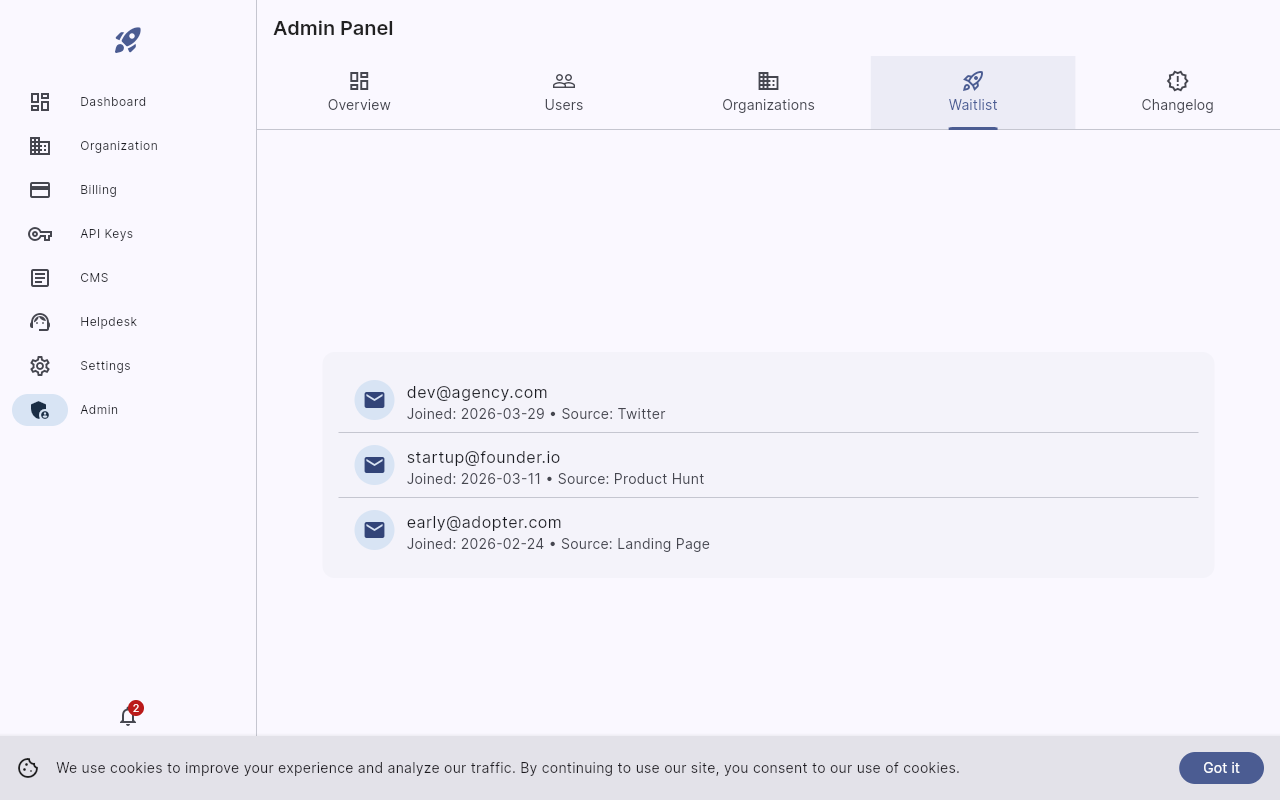The image size is (1280, 800).
Task: Click the rocket logo at sidebar top
Action: (x=127, y=40)
